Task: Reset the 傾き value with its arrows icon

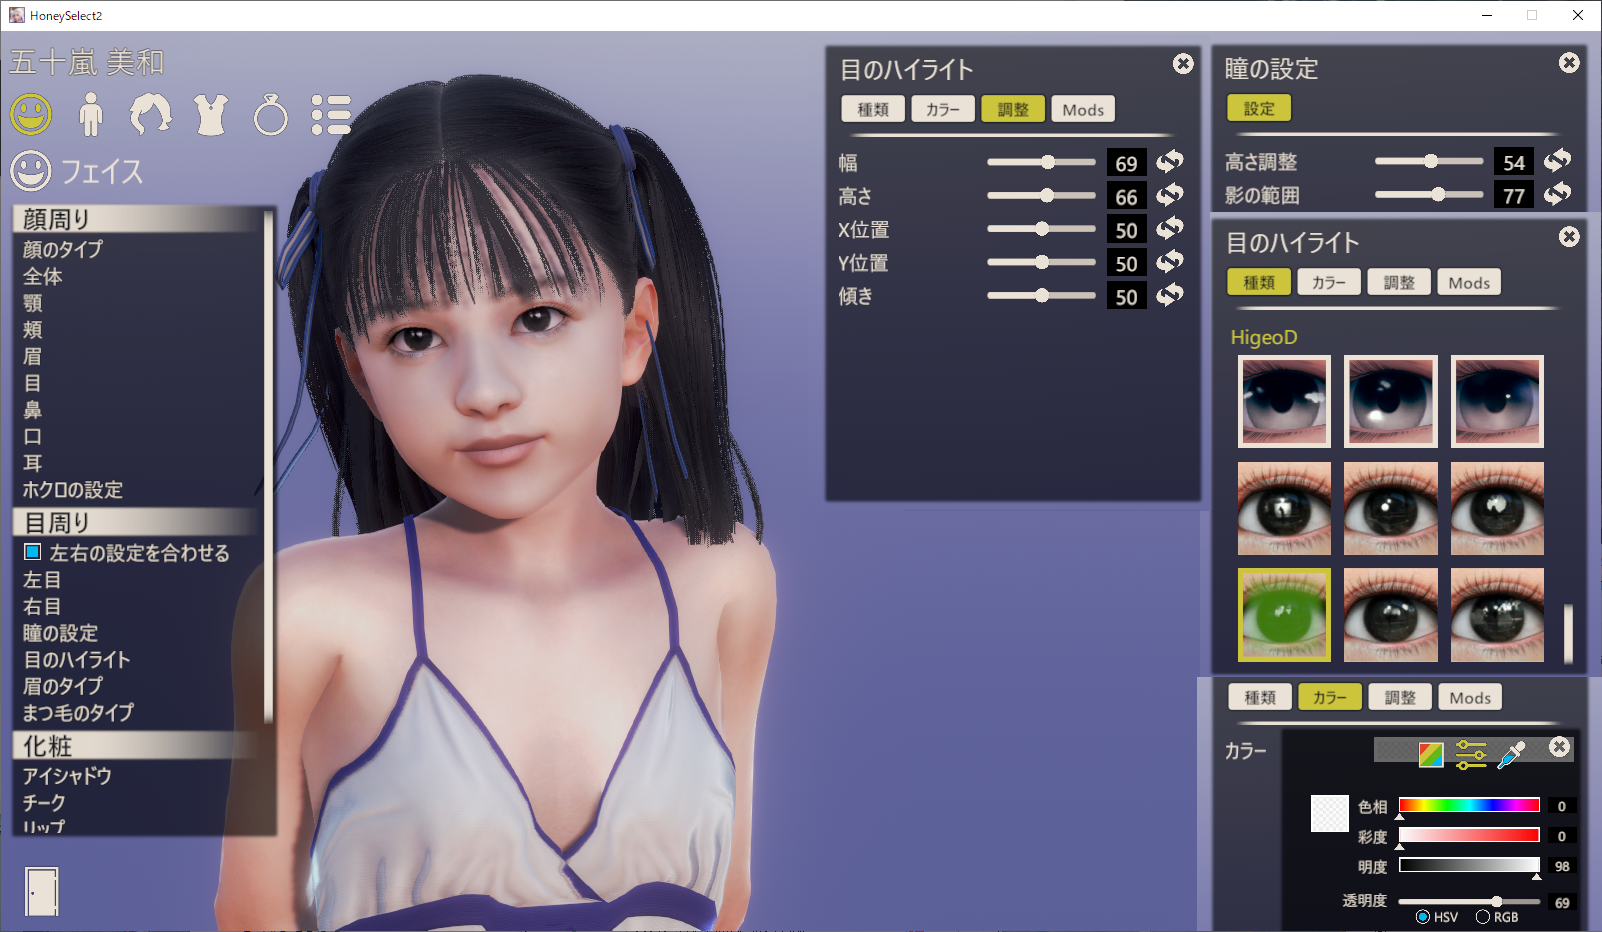Action: point(1169,295)
